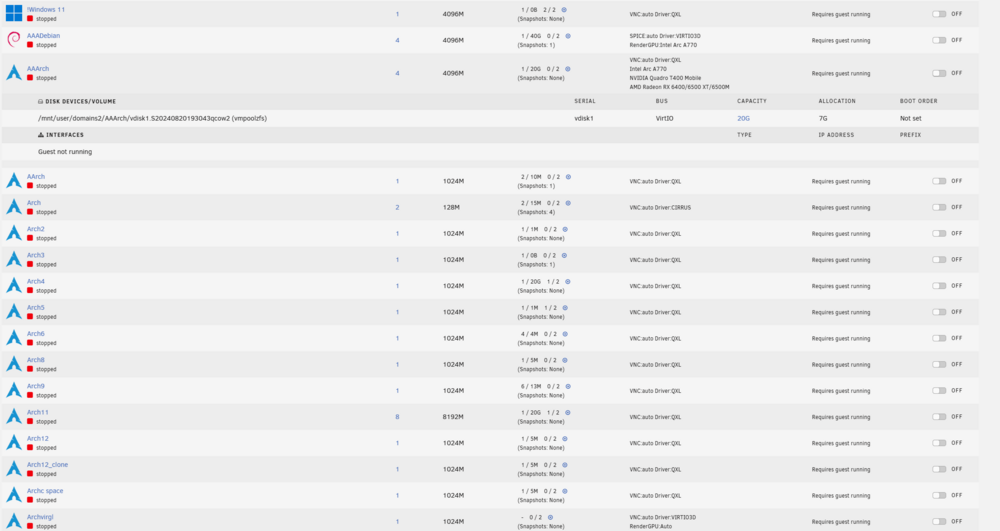Click disk info icon in Arch6 row
The image size is (1000, 531).
pos(564,334)
